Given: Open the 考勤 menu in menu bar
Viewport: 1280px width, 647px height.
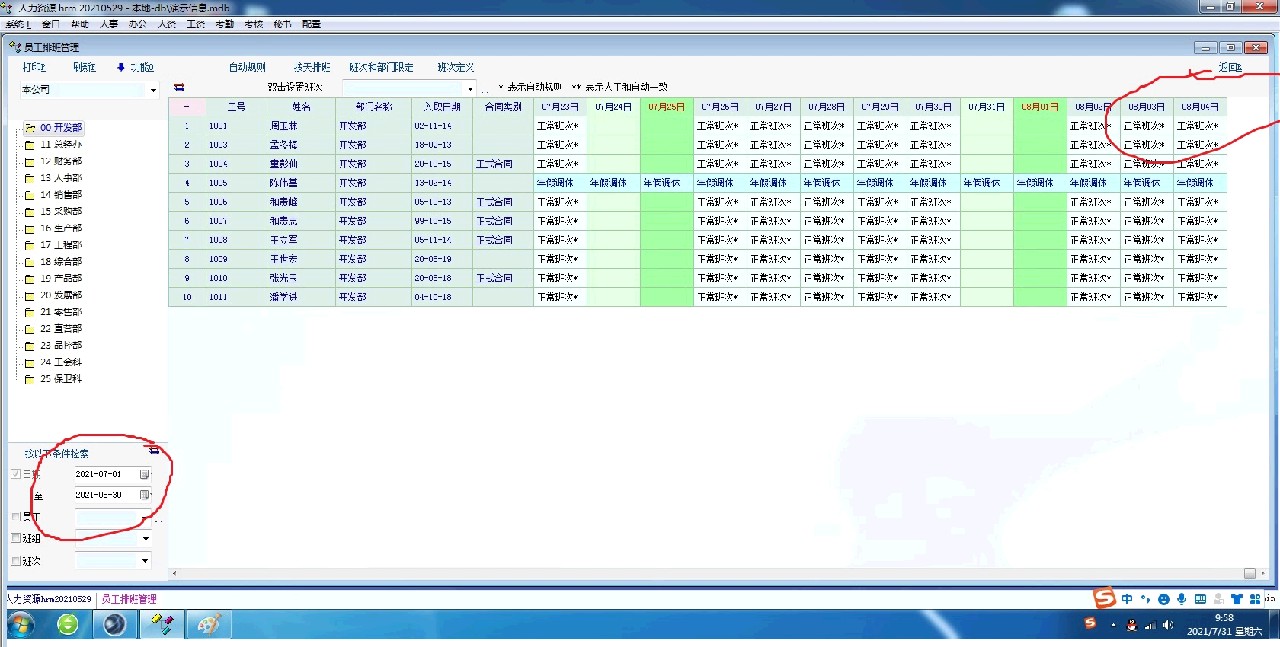Looking at the screenshot, I should click(x=224, y=24).
